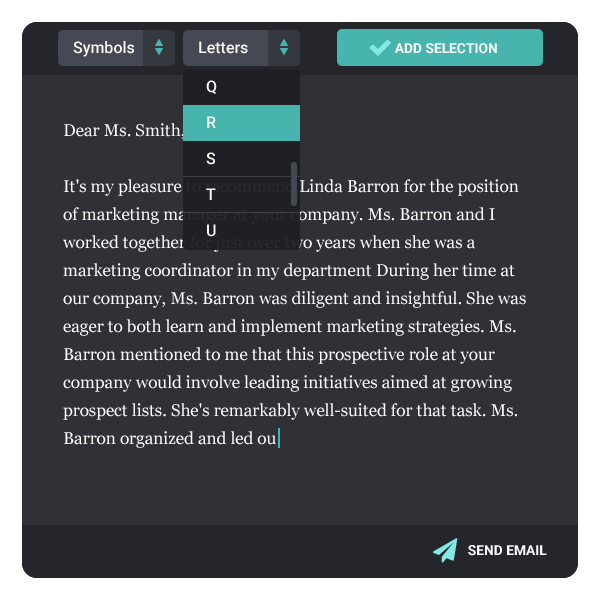Open the Letters dropdown
The image size is (600, 600).
[x=241, y=48]
